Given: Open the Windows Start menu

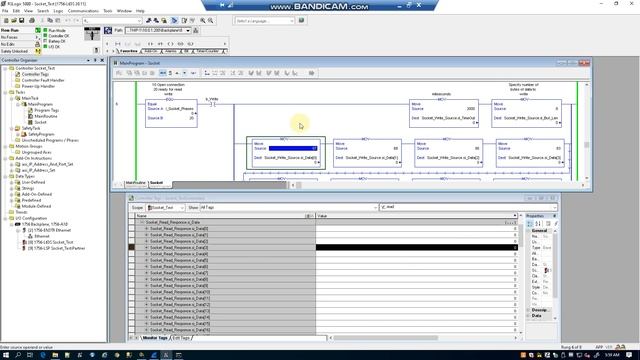Looking at the screenshot, I should (x=6, y=355).
